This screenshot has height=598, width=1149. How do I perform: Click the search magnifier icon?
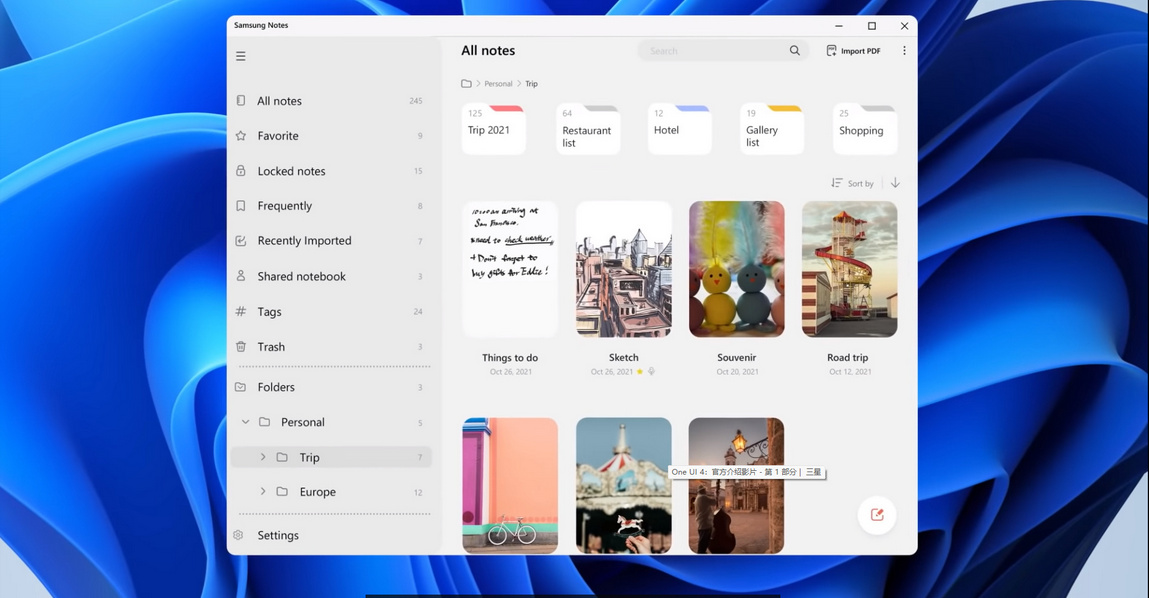click(x=795, y=51)
